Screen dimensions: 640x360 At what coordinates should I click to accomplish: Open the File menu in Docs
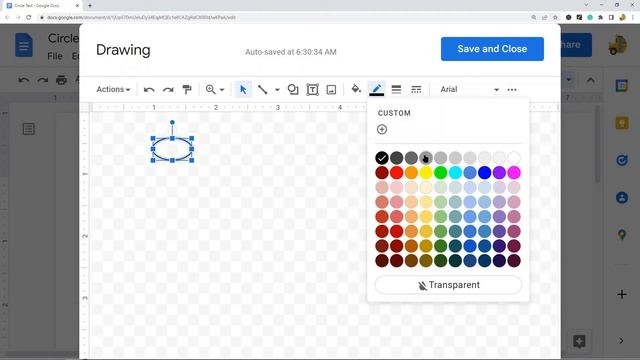pyautogui.click(x=55, y=56)
